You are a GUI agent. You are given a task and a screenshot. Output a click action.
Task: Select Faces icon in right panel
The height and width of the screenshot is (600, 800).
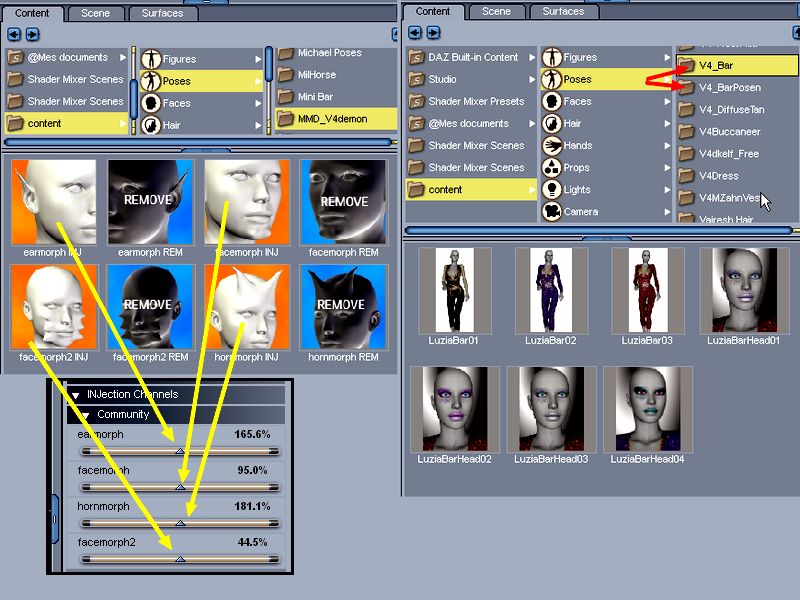[552, 102]
